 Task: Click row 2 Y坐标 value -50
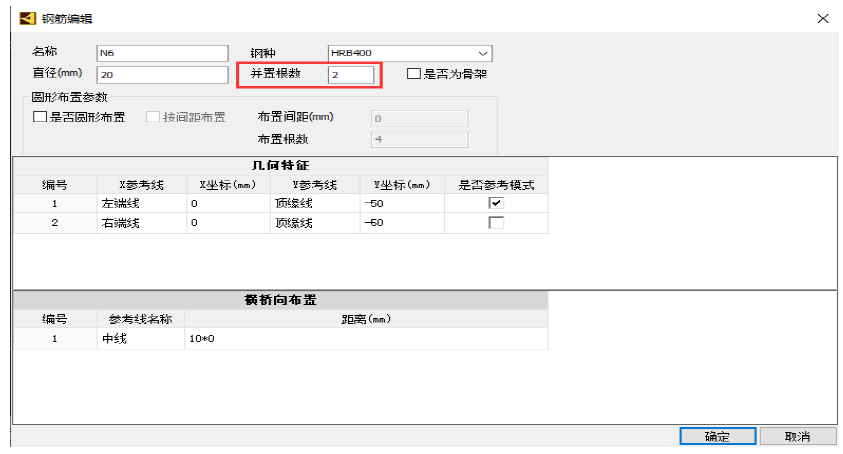click(x=402, y=223)
